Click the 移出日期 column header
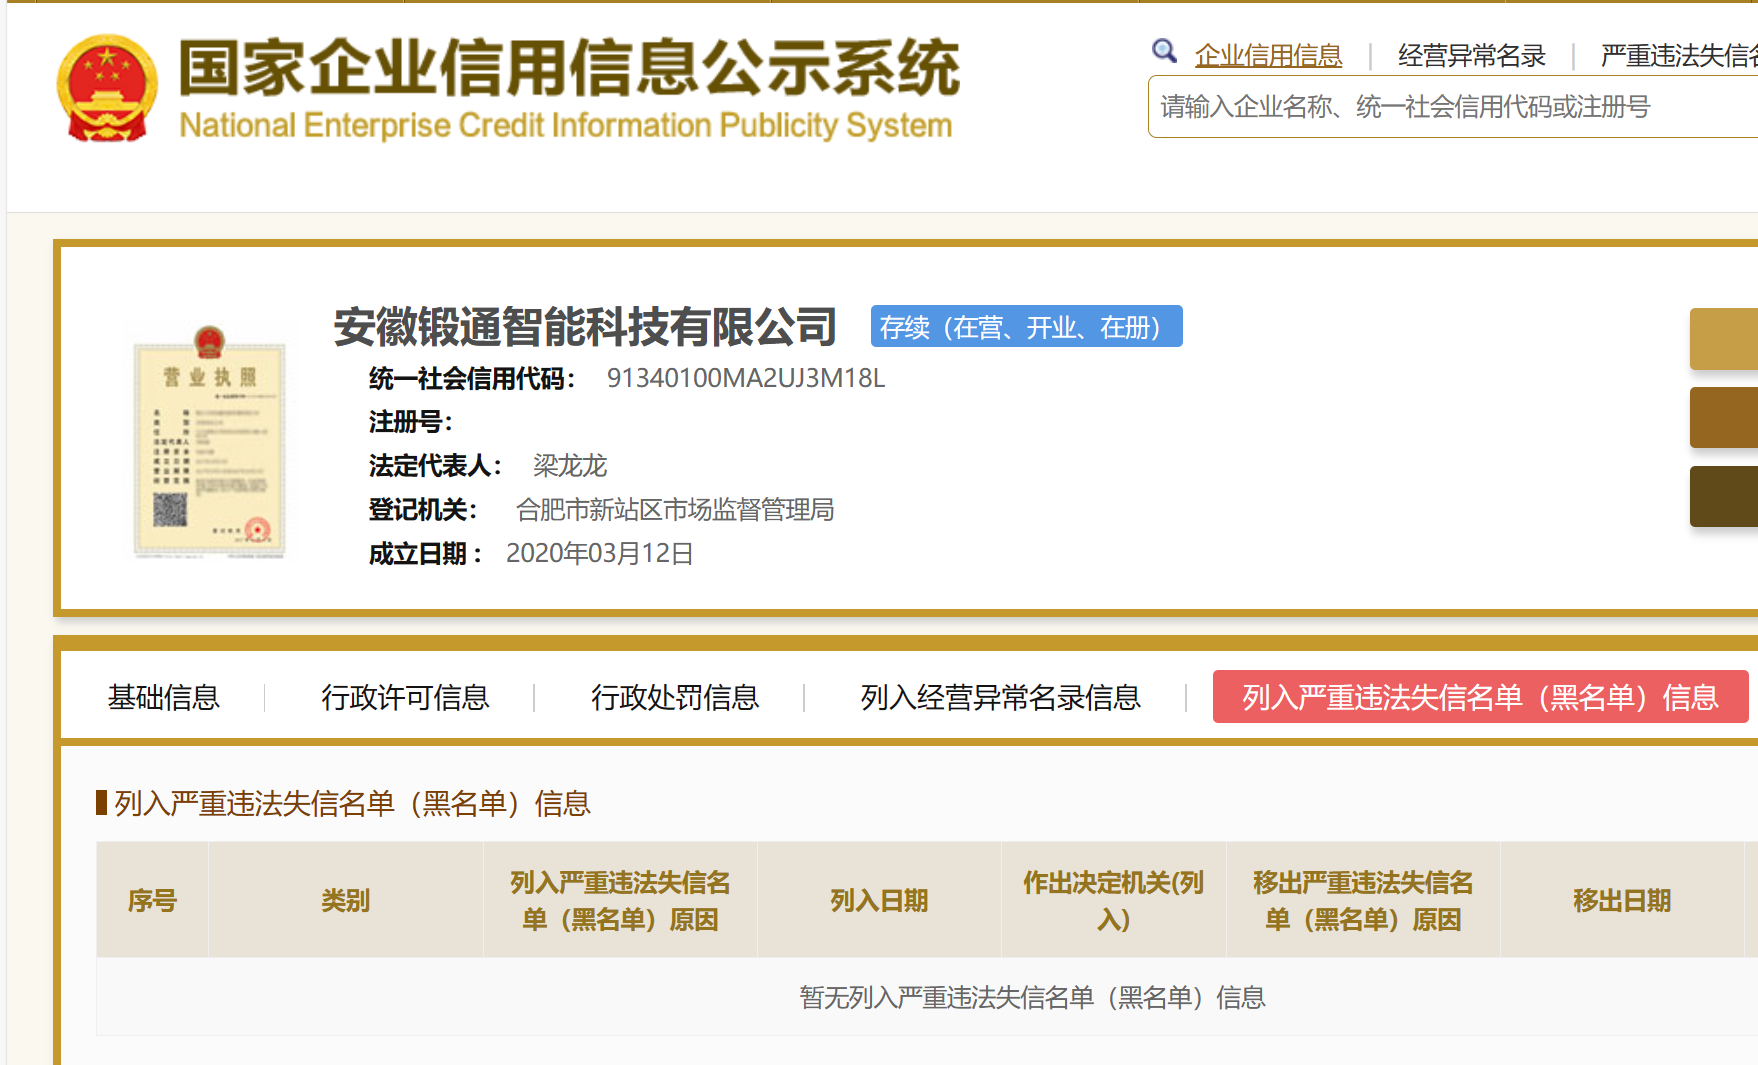 (1622, 900)
